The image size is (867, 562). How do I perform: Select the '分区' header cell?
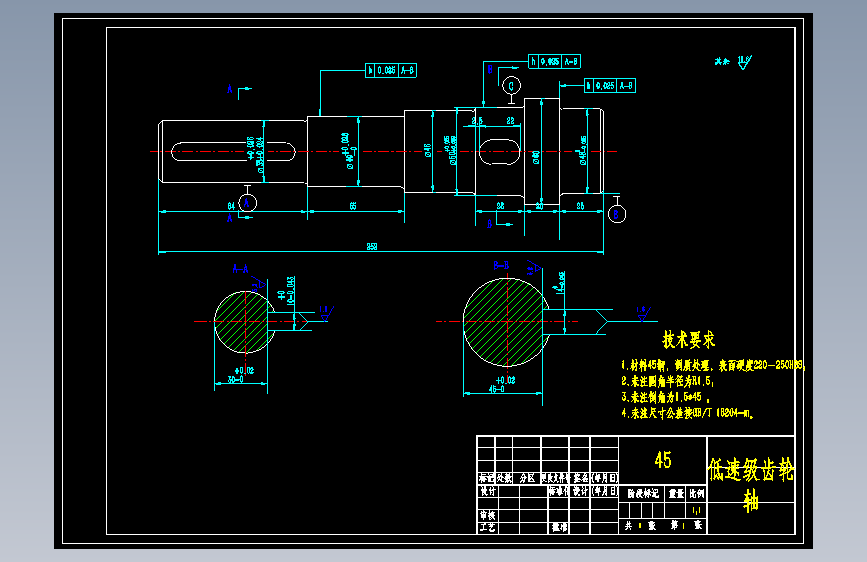527,478
